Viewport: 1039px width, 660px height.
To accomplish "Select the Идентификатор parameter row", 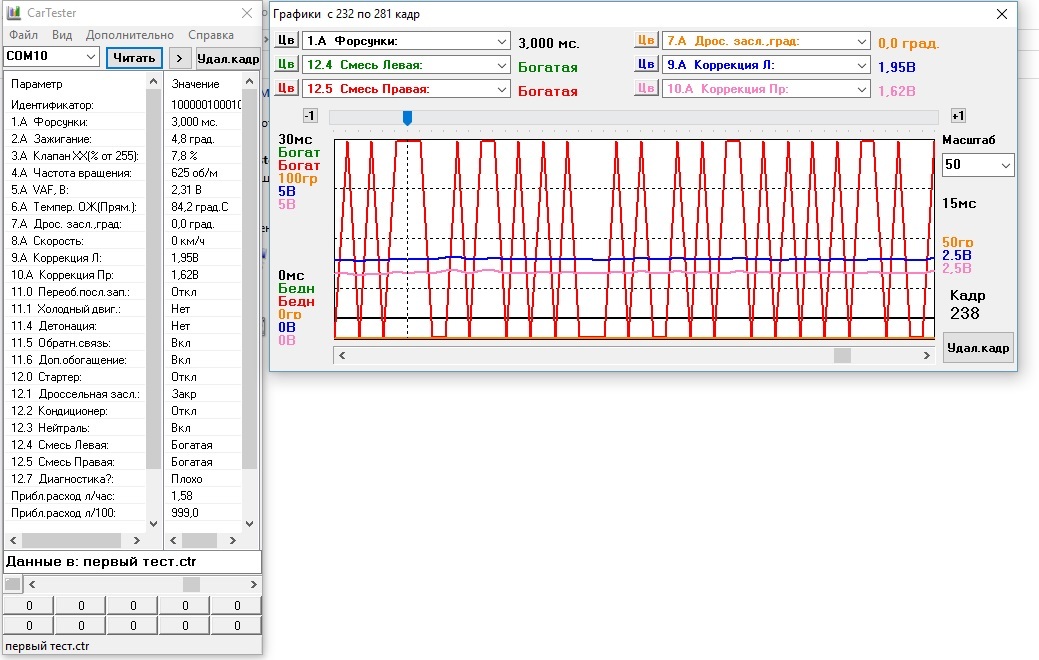I will (76, 105).
